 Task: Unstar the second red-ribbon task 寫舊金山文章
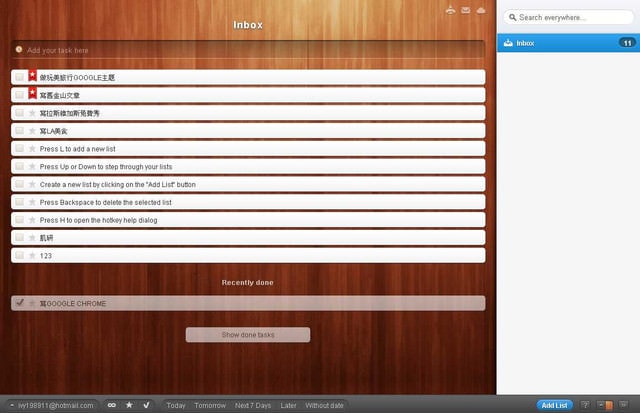click(32, 93)
